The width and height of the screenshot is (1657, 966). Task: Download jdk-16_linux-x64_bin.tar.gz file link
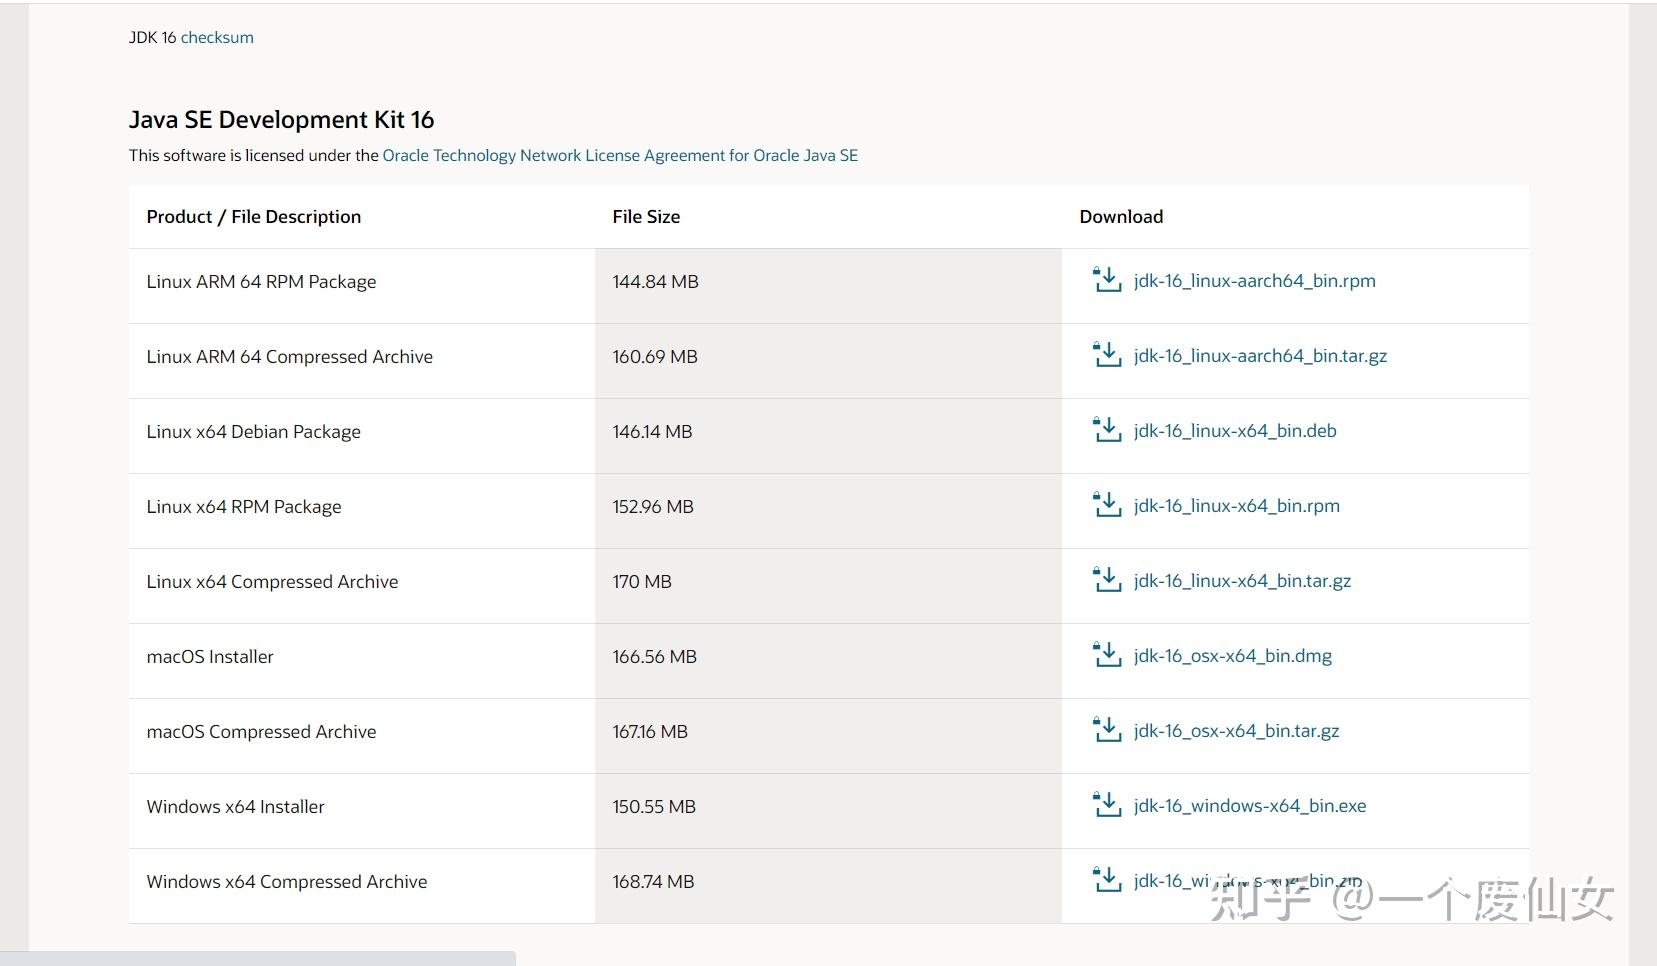point(1242,581)
